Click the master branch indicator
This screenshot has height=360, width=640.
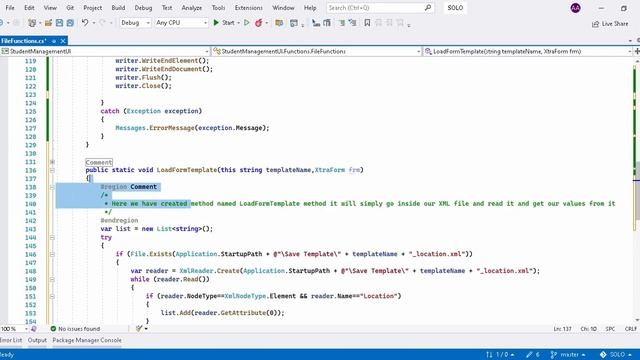tap(568, 354)
